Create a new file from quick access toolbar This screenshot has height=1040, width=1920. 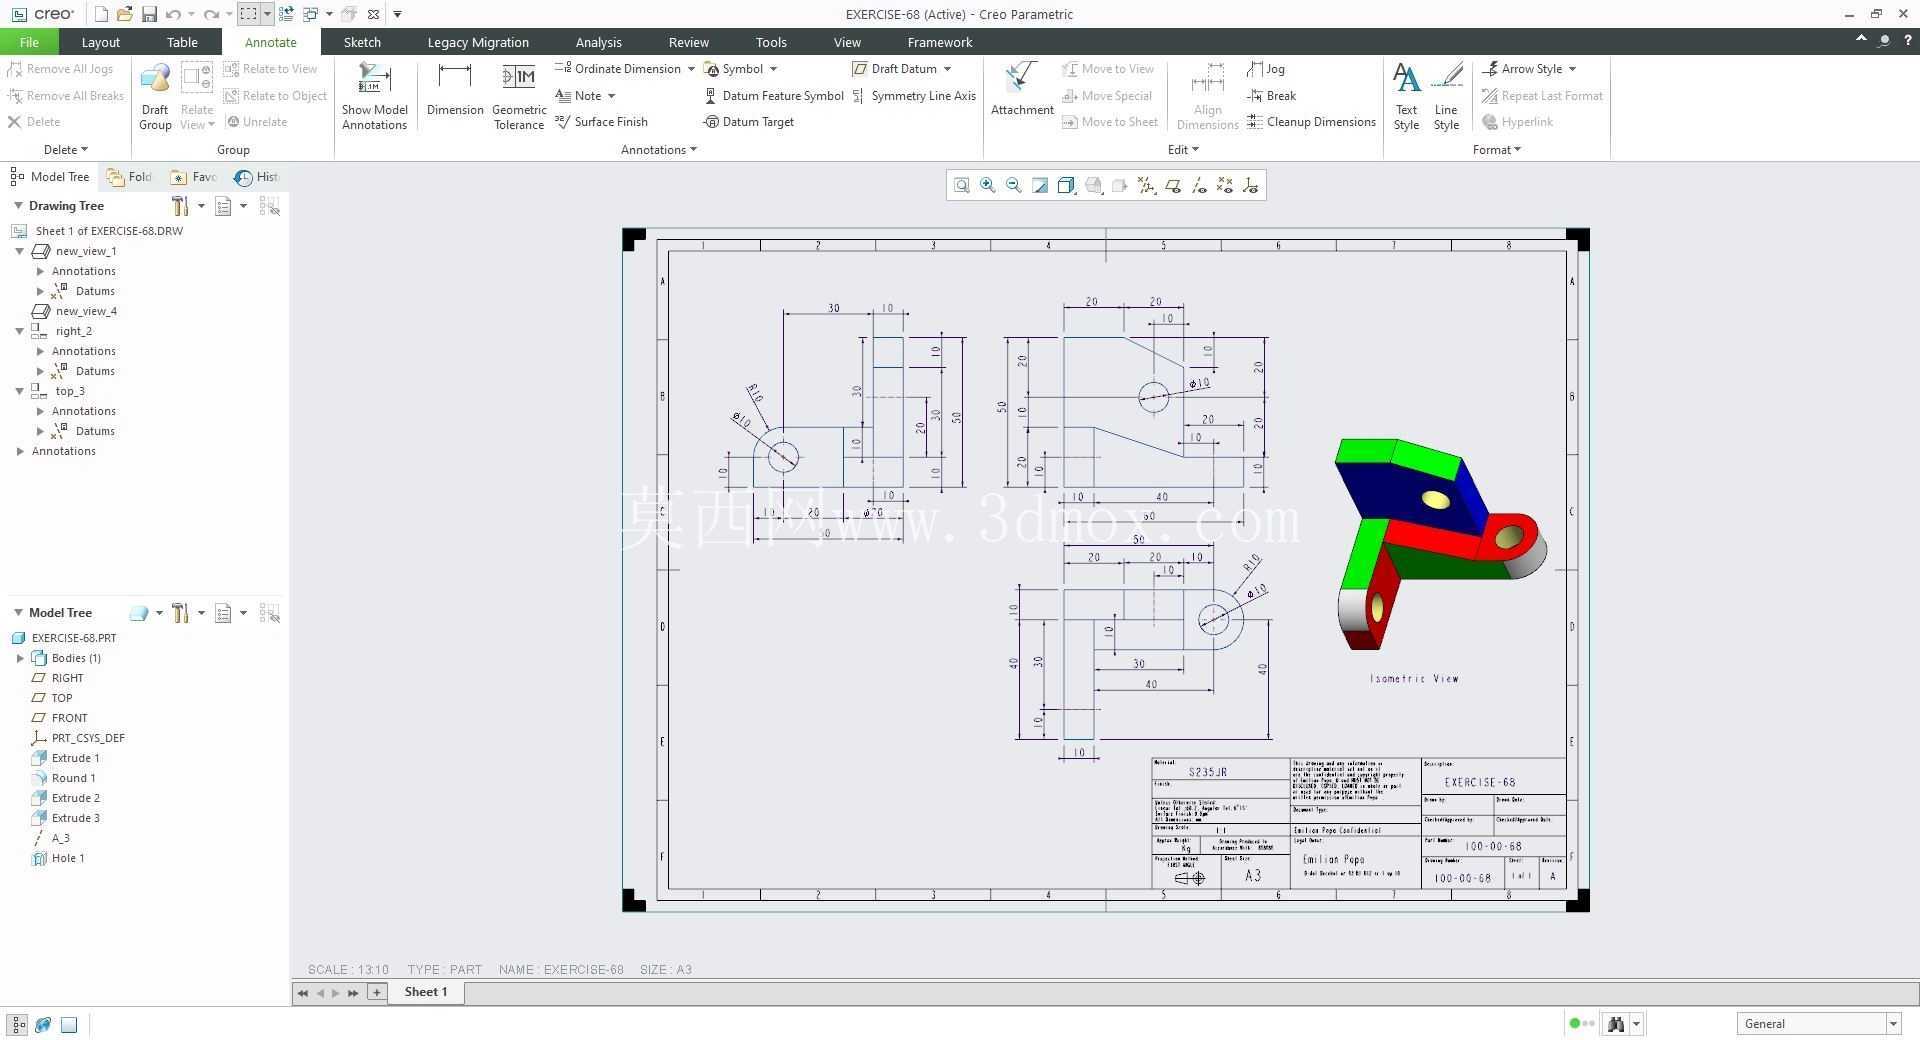point(101,14)
